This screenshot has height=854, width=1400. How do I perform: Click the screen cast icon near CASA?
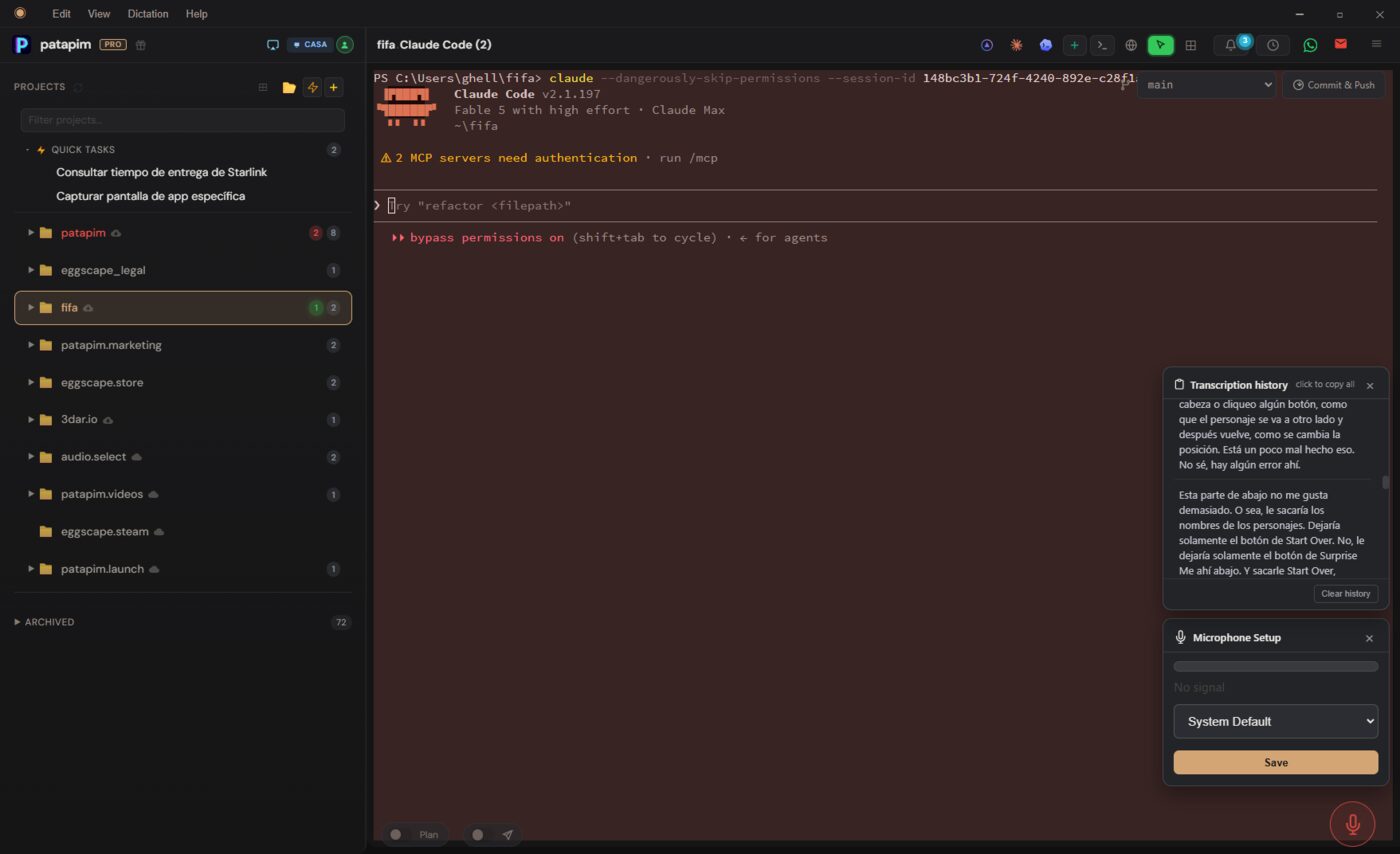272,45
